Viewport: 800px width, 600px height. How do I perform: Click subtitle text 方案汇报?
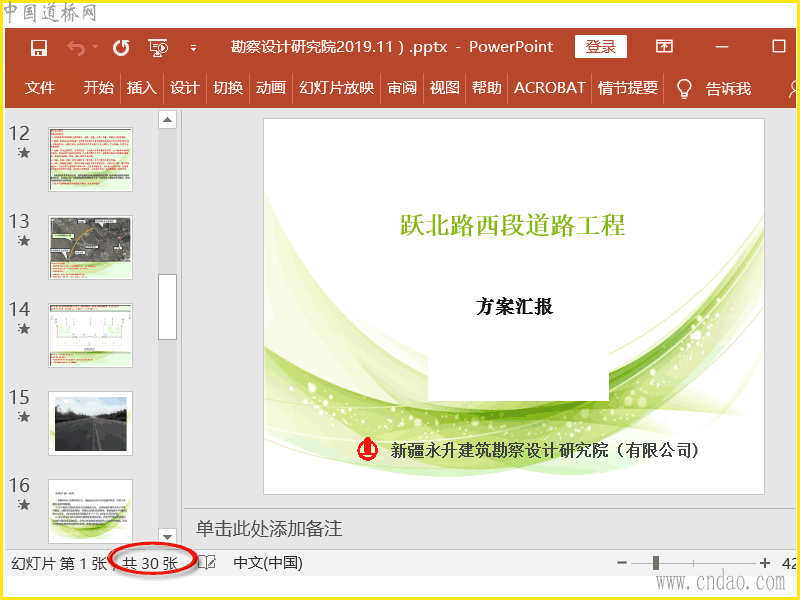[514, 307]
